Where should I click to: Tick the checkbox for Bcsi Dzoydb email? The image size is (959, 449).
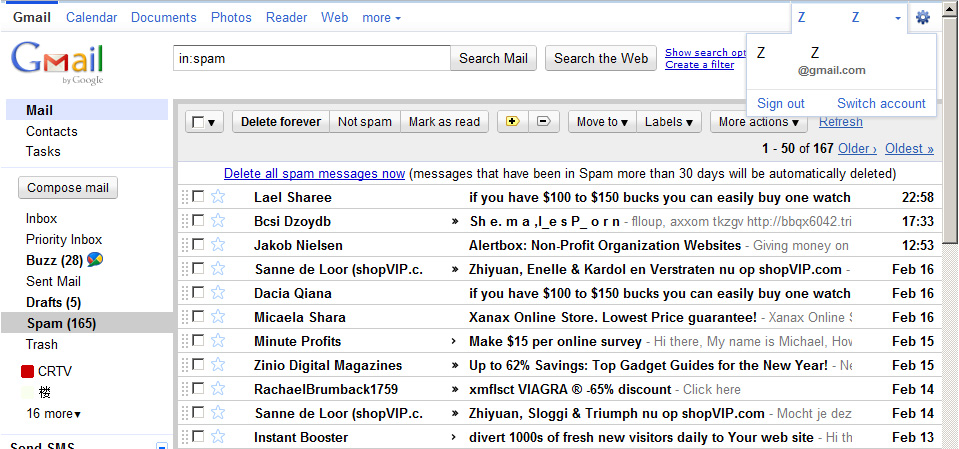point(198,220)
